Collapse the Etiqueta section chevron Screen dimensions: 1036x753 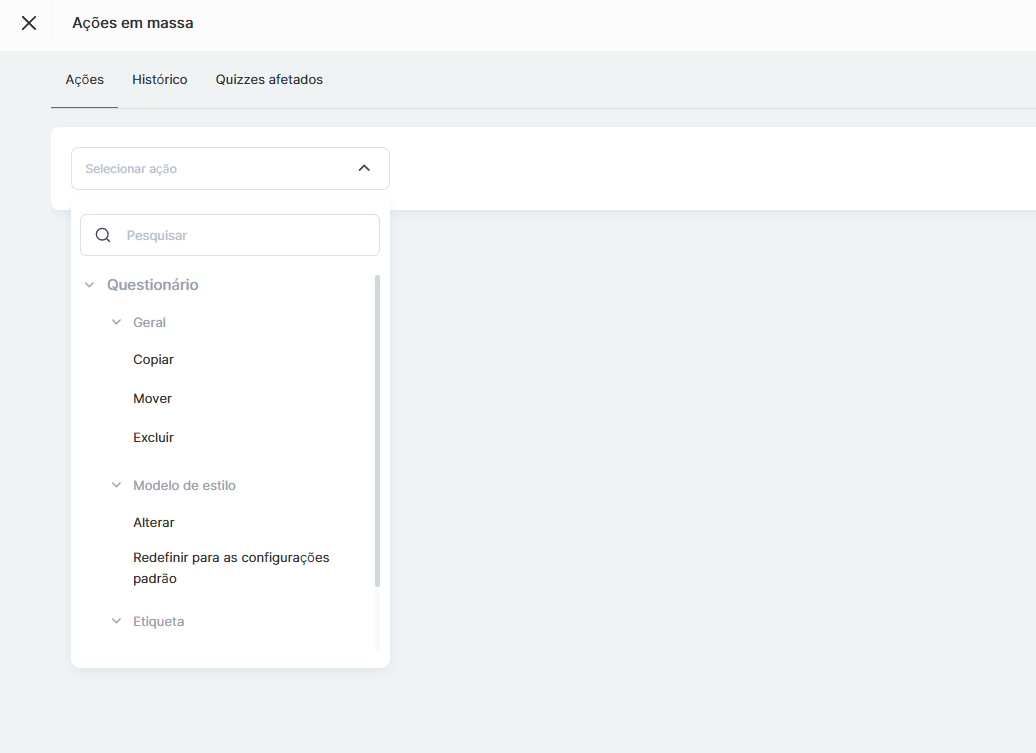coord(116,621)
